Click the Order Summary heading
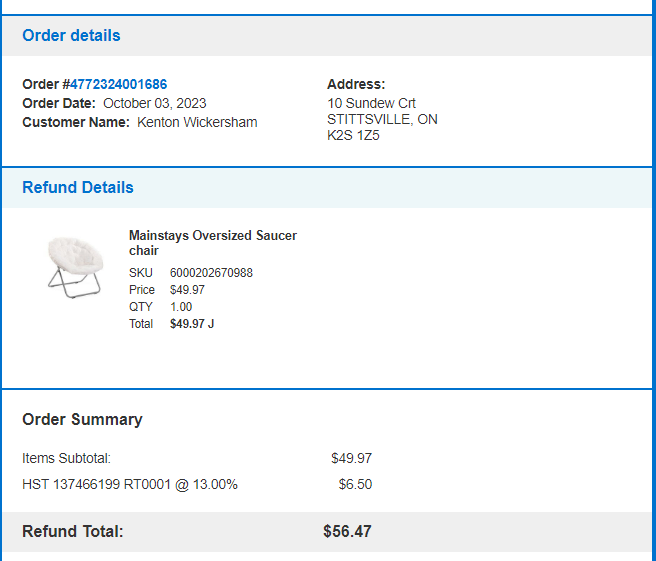The image size is (656, 561). click(82, 419)
